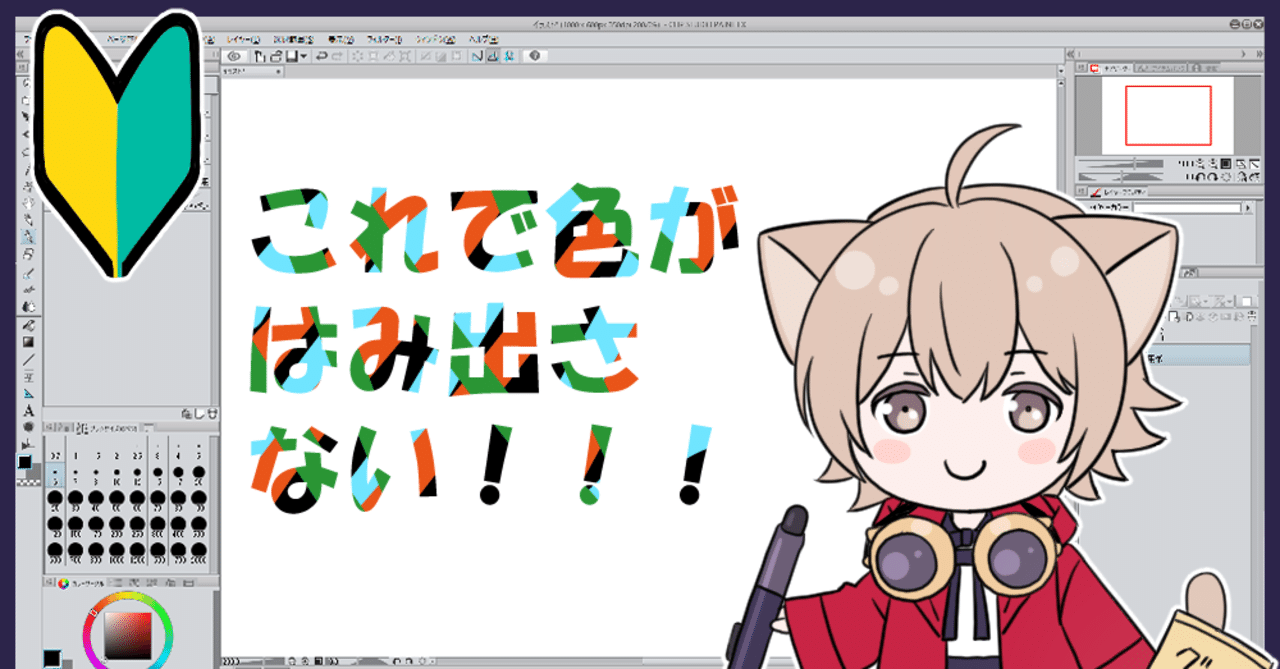This screenshot has width=1280, height=669.
Task: Switch to the Layer Property tab
Action: coord(1119,193)
